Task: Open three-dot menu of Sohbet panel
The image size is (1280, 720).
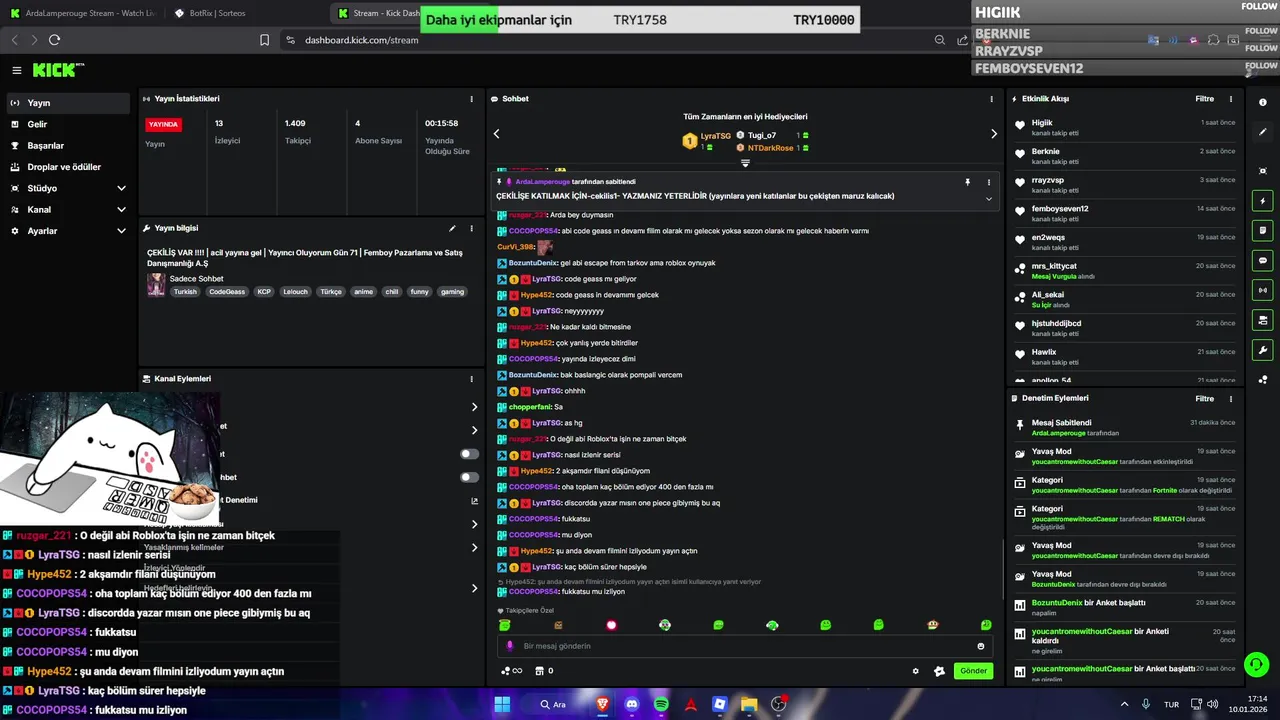Action: click(x=992, y=99)
